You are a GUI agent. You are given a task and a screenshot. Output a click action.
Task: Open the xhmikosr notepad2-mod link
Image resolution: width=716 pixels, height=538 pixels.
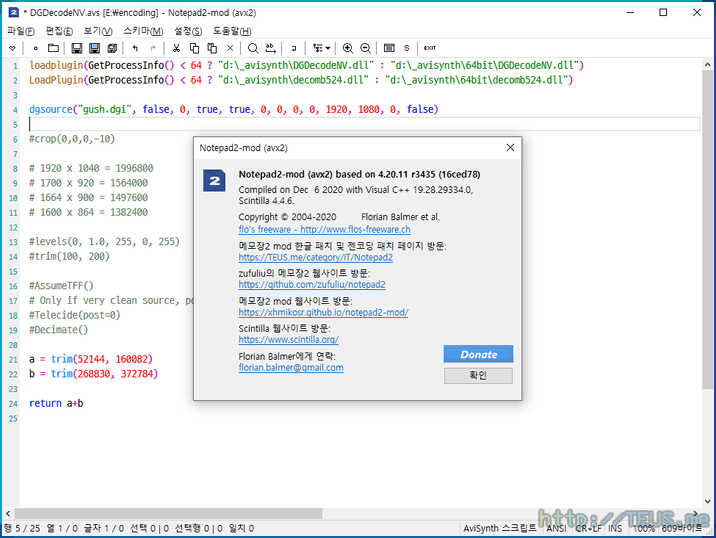coord(323,312)
